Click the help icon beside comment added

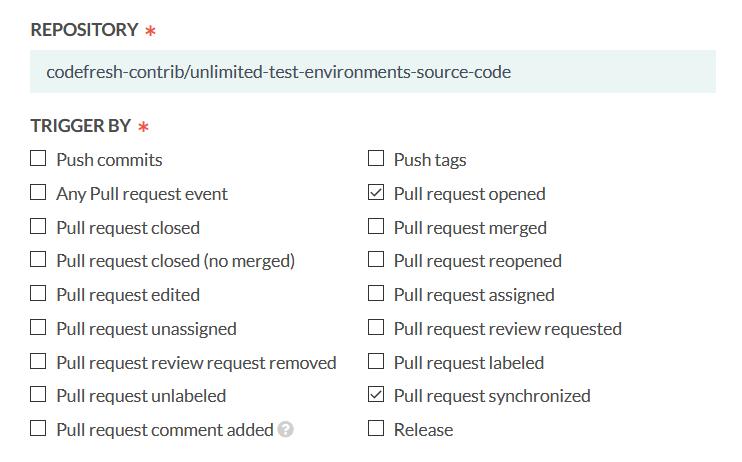(286, 430)
